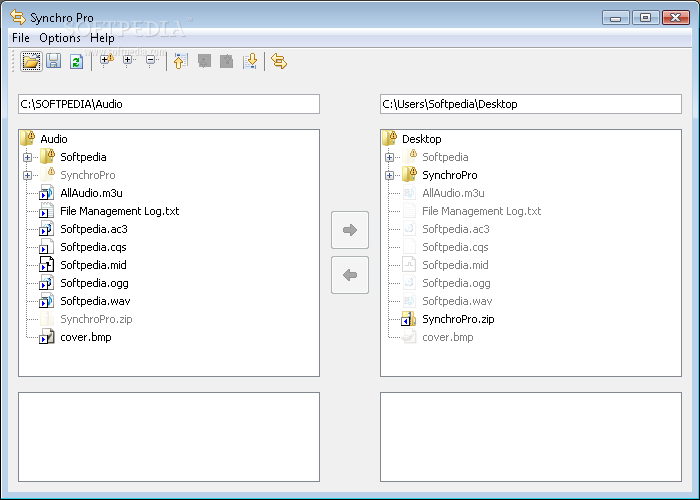
Task: Expand the Softpedia folder in left tree
Action: [27, 157]
